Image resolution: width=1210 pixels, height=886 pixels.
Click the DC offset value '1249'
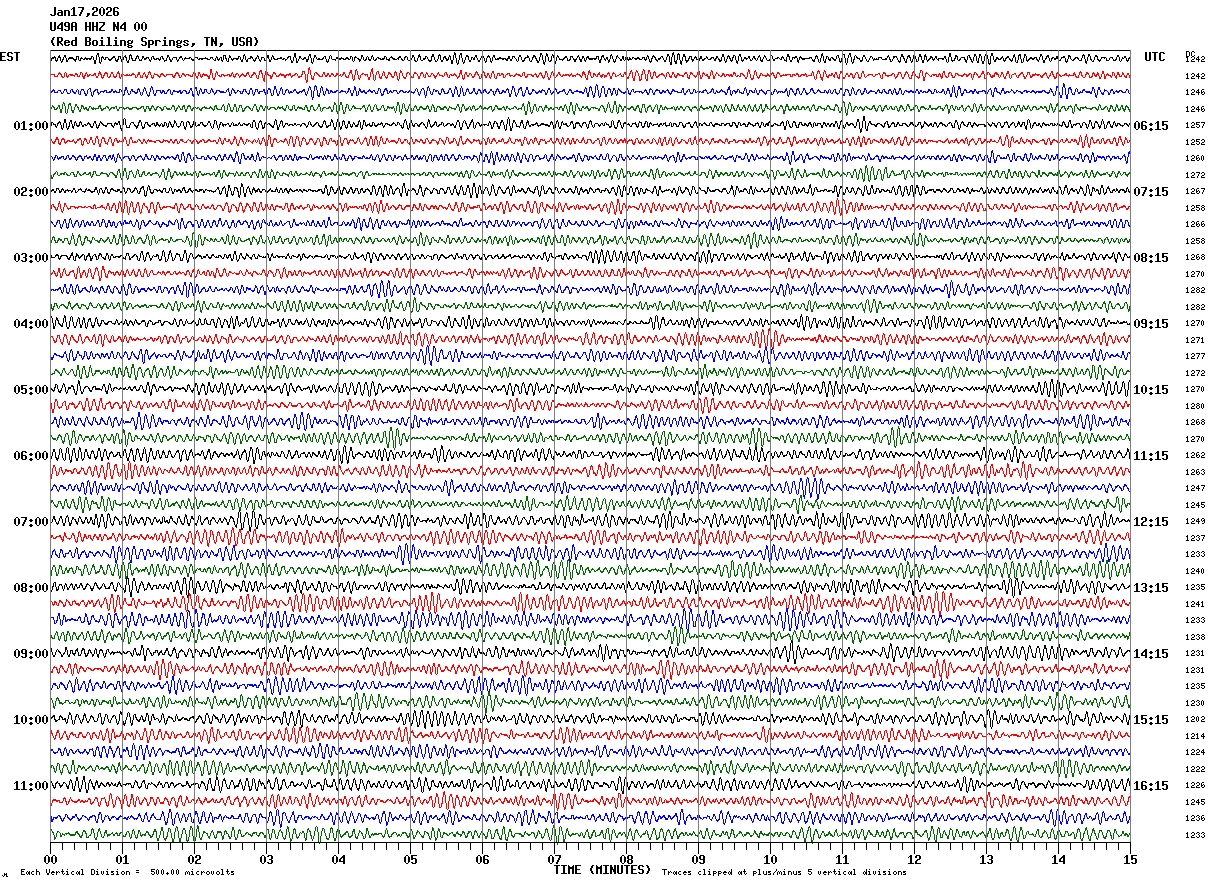pyautogui.click(x=1195, y=522)
